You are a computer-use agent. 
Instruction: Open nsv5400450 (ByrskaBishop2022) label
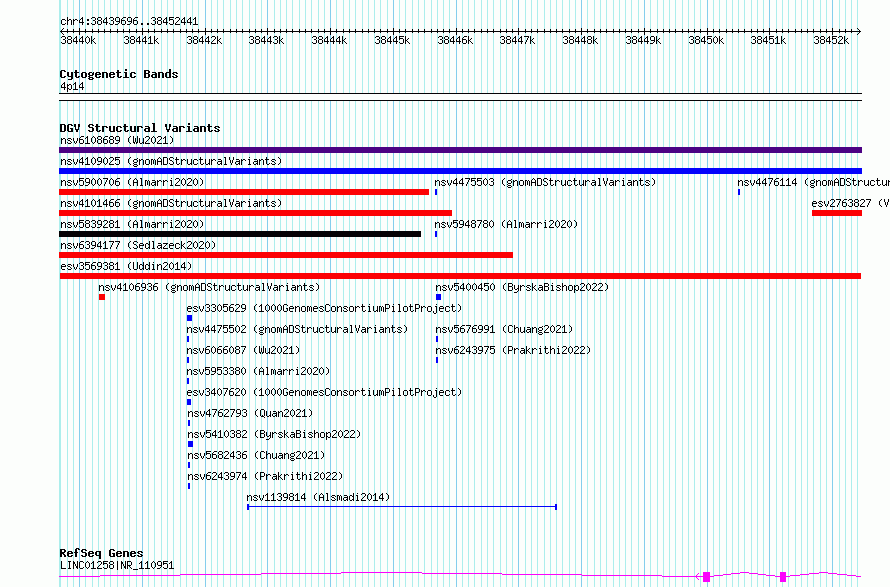click(x=522, y=287)
